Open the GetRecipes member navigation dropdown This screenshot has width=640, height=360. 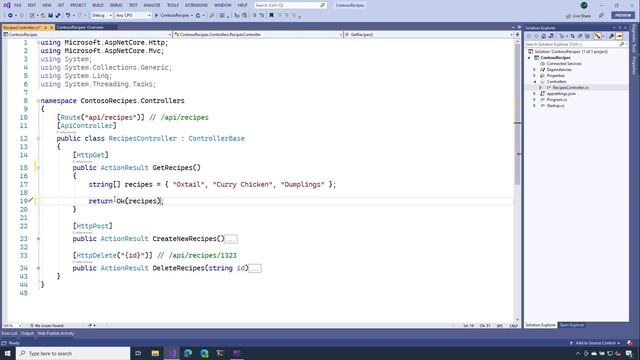pyautogui.click(x=429, y=35)
